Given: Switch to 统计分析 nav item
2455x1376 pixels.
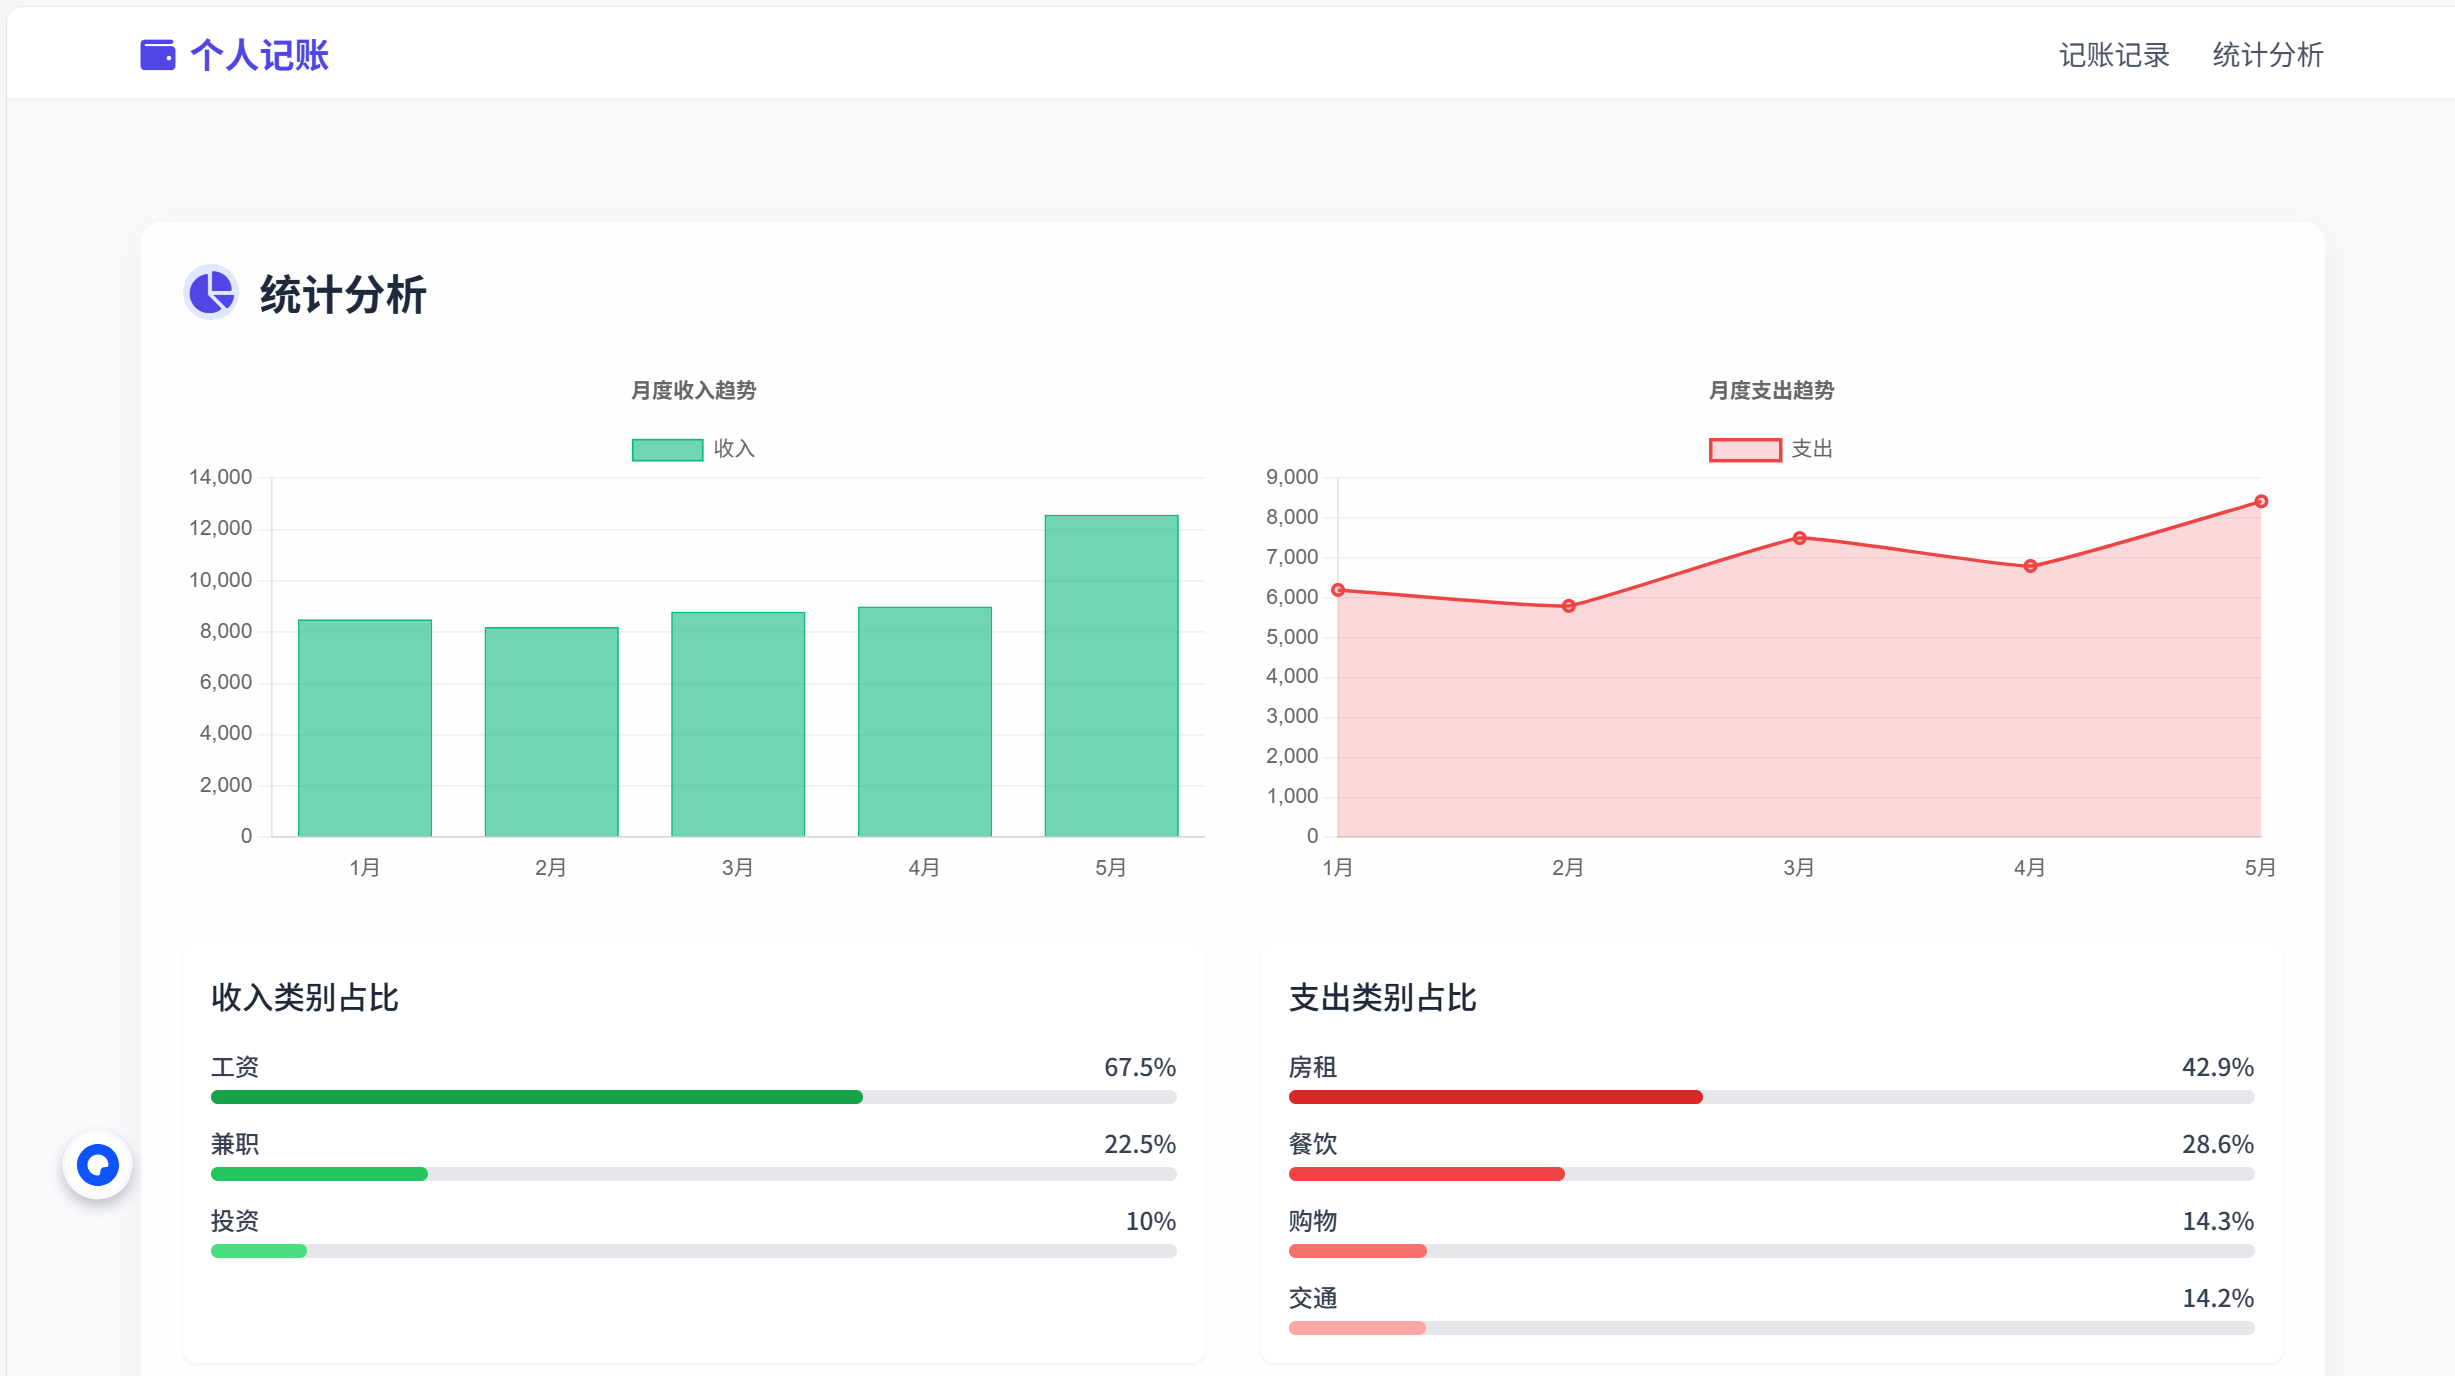Looking at the screenshot, I should point(2267,55).
